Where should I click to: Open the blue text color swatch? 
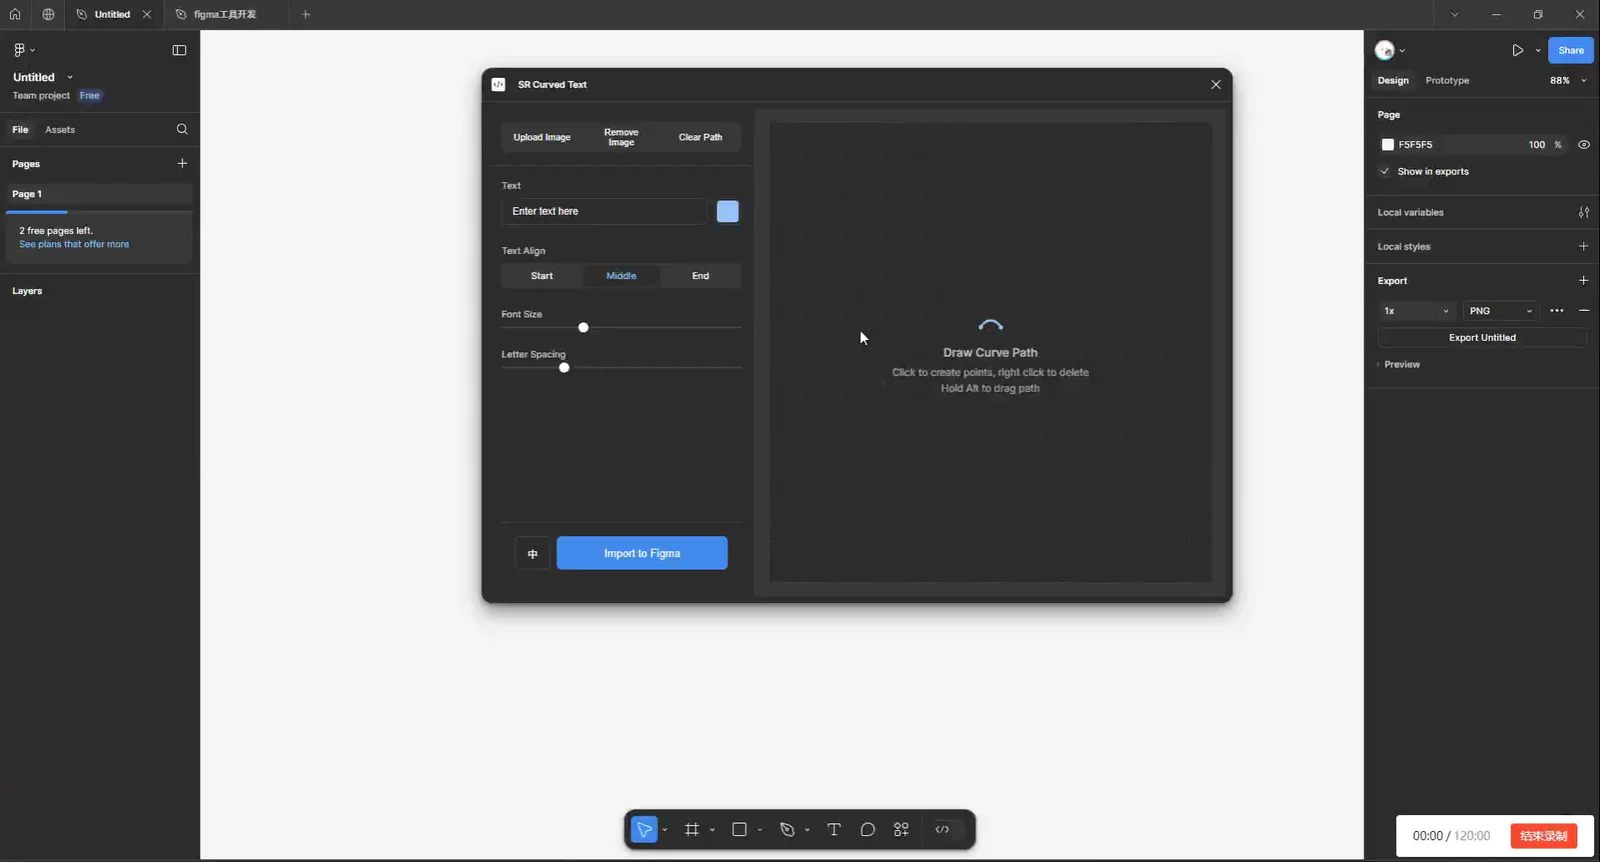[728, 211]
